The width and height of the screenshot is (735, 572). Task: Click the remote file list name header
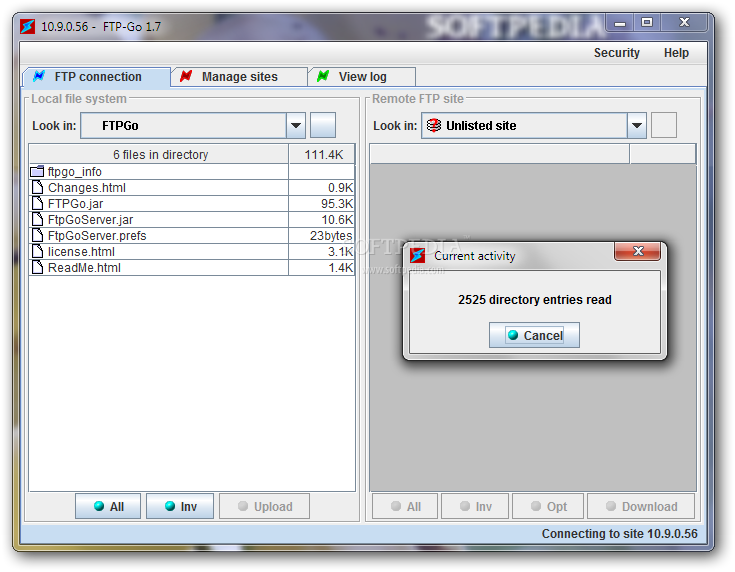[x=500, y=154]
